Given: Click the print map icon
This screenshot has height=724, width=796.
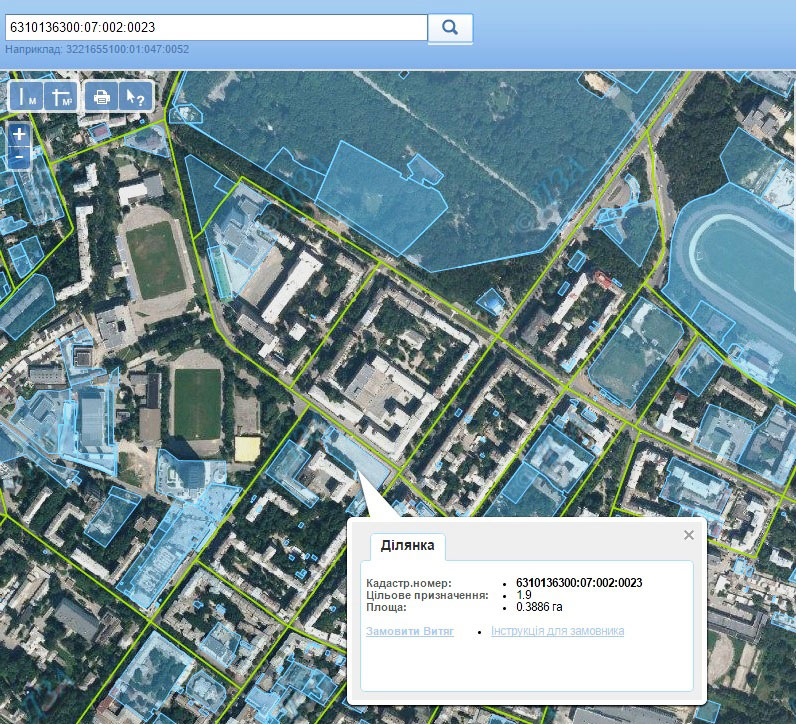Looking at the screenshot, I should pos(101,97).
